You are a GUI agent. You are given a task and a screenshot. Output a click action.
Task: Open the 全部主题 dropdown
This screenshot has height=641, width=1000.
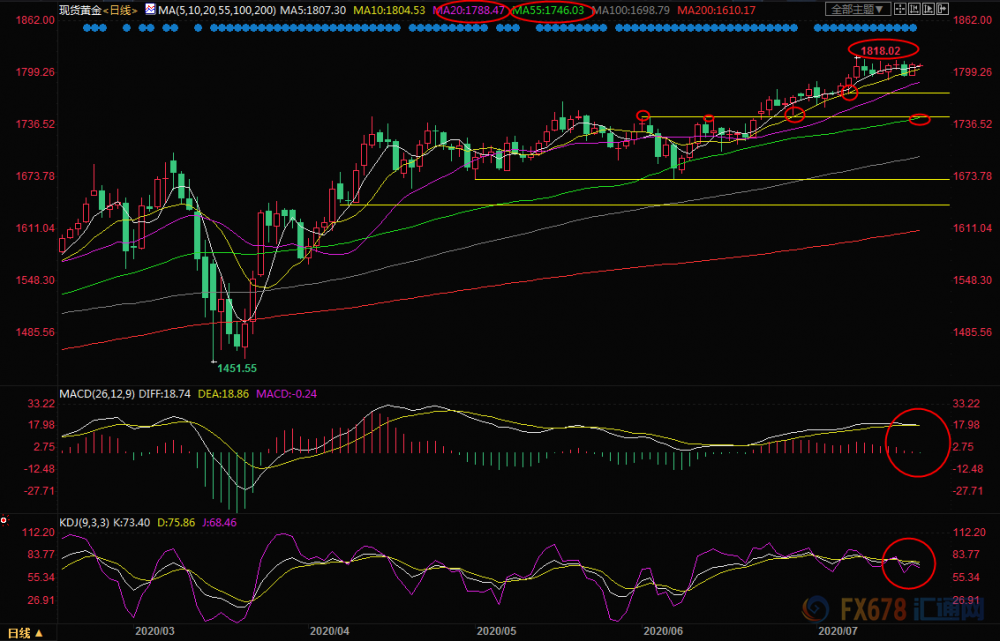coord(858,9)
